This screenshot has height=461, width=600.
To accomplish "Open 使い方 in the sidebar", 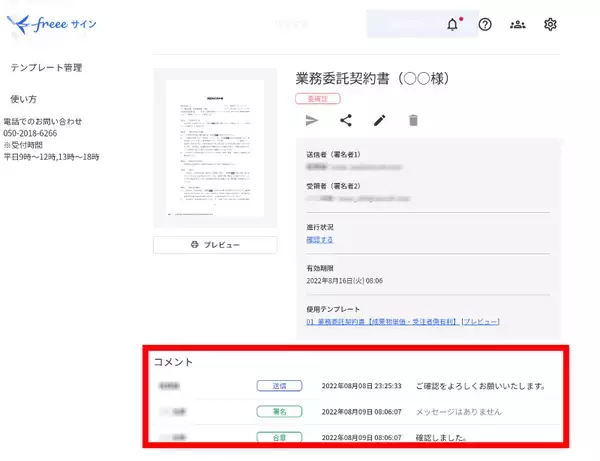I will (x=24, y=99).
